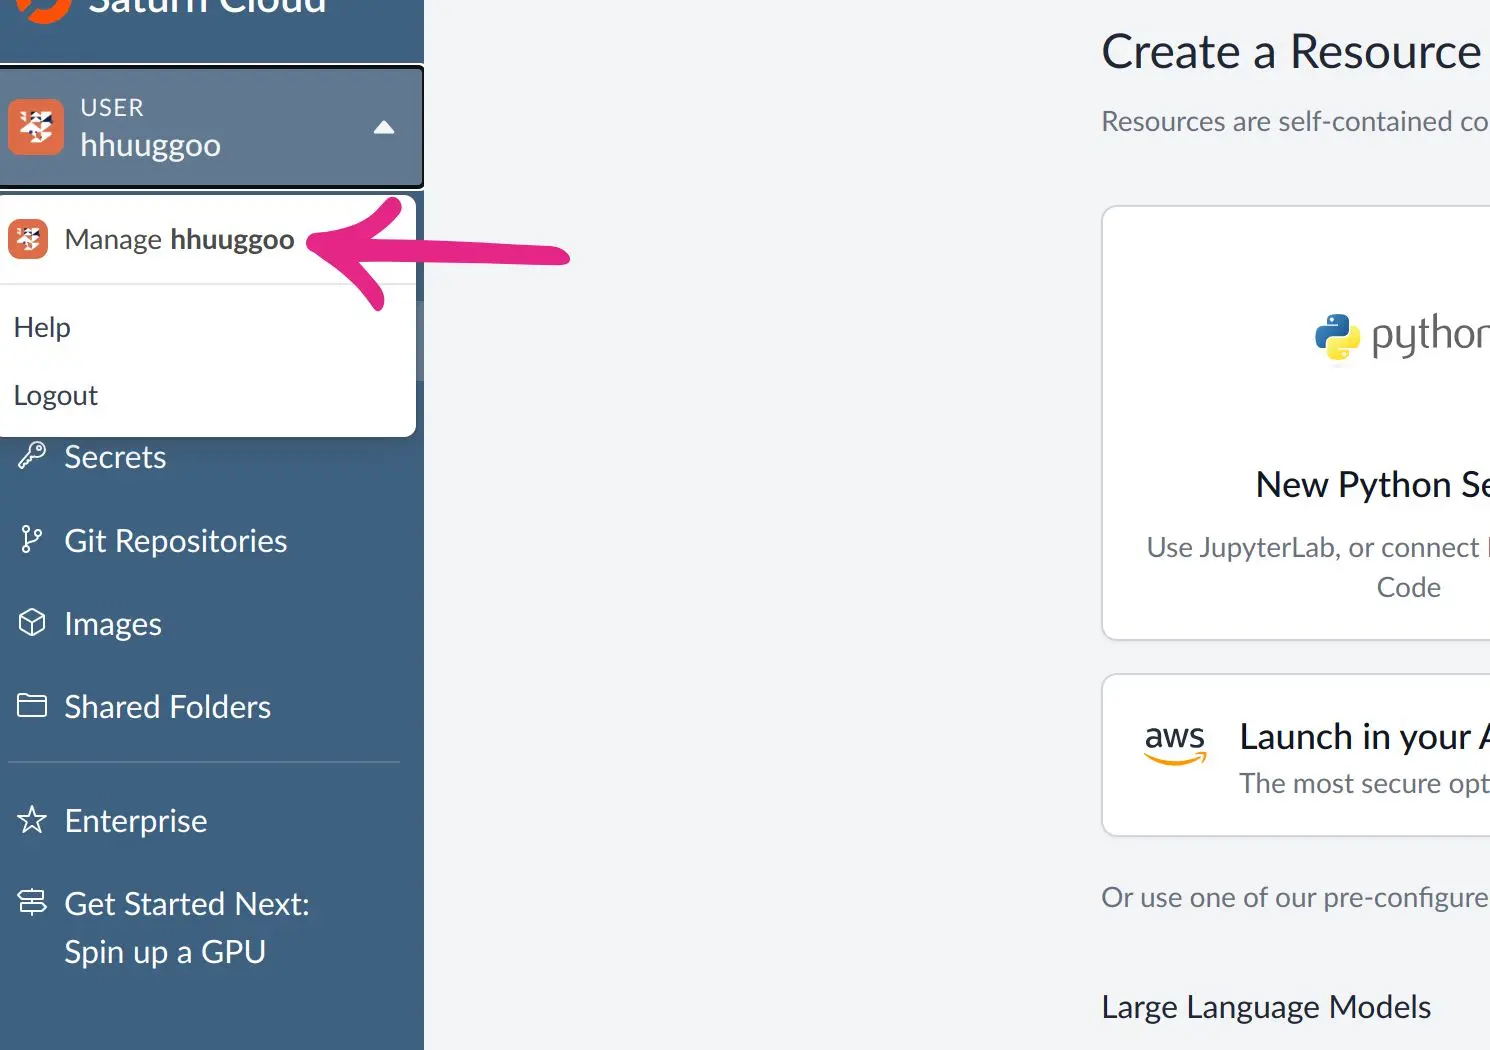This screenshot has width=1490, height=1050.
Task: Select the Secrets key icon
Action: click(x=33, y=455)
